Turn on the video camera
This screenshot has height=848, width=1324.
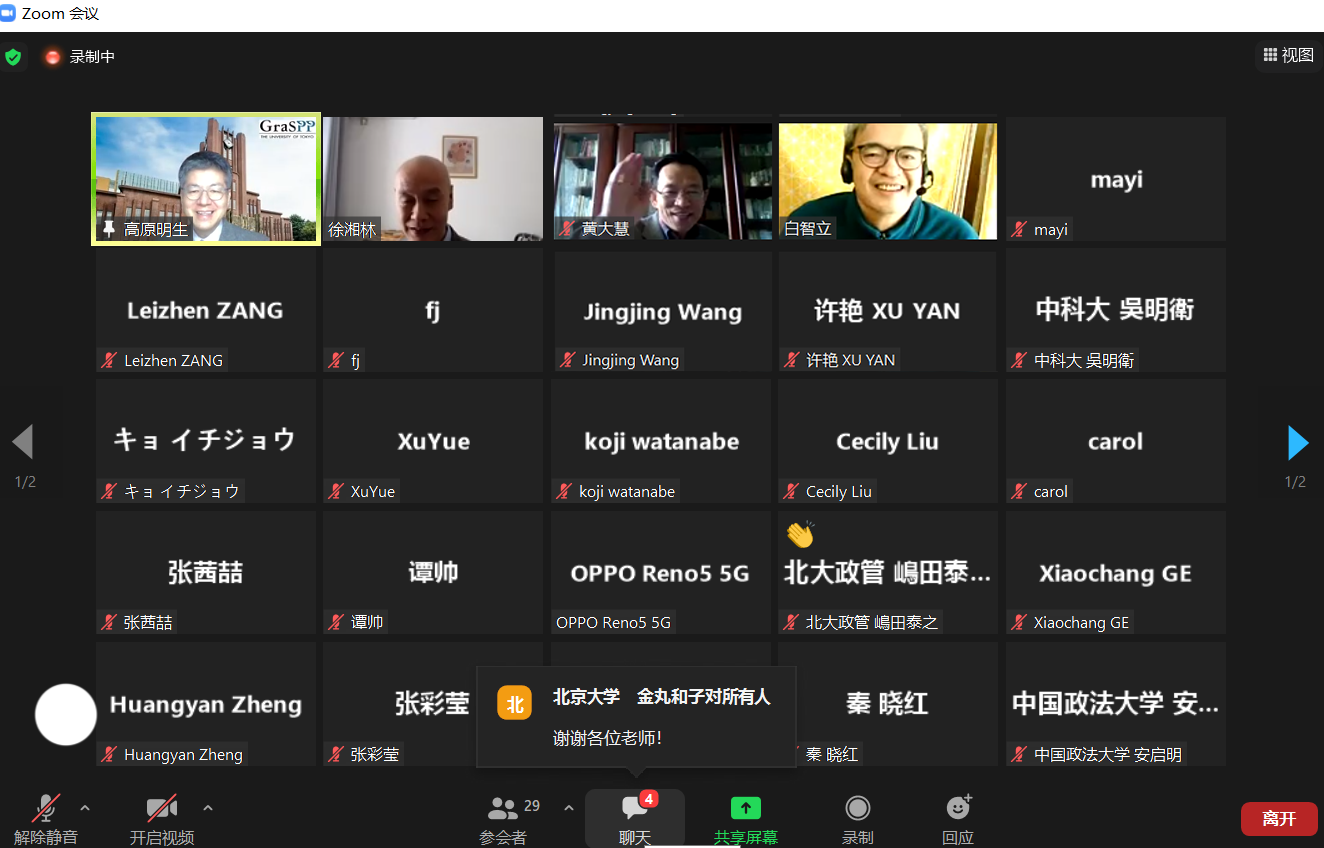point(161,808)
